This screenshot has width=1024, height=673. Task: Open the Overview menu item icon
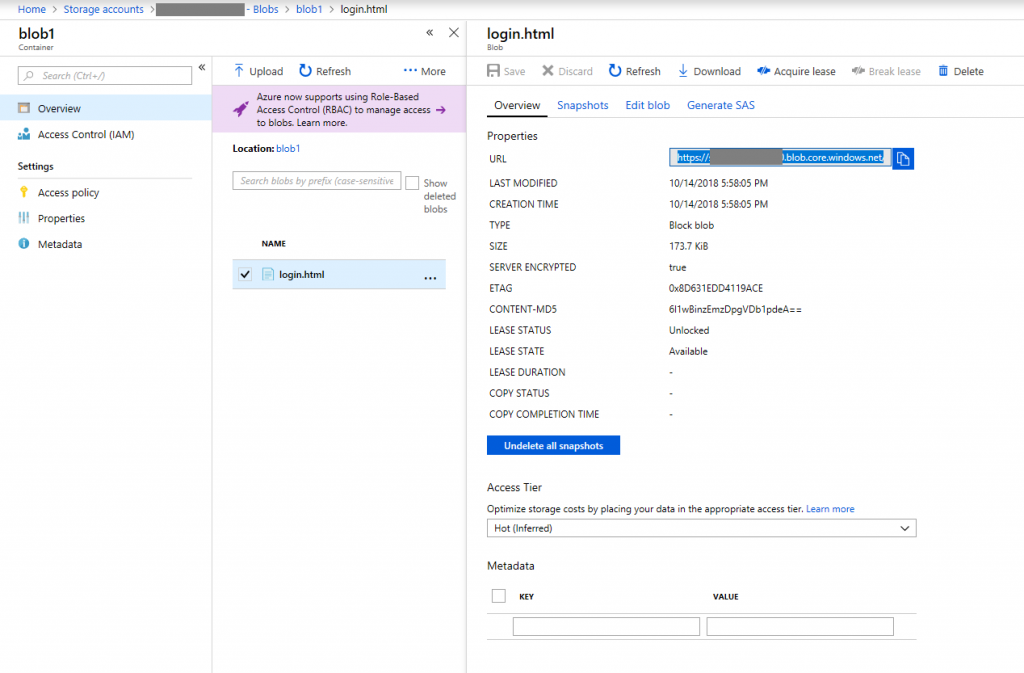point(24,108)
